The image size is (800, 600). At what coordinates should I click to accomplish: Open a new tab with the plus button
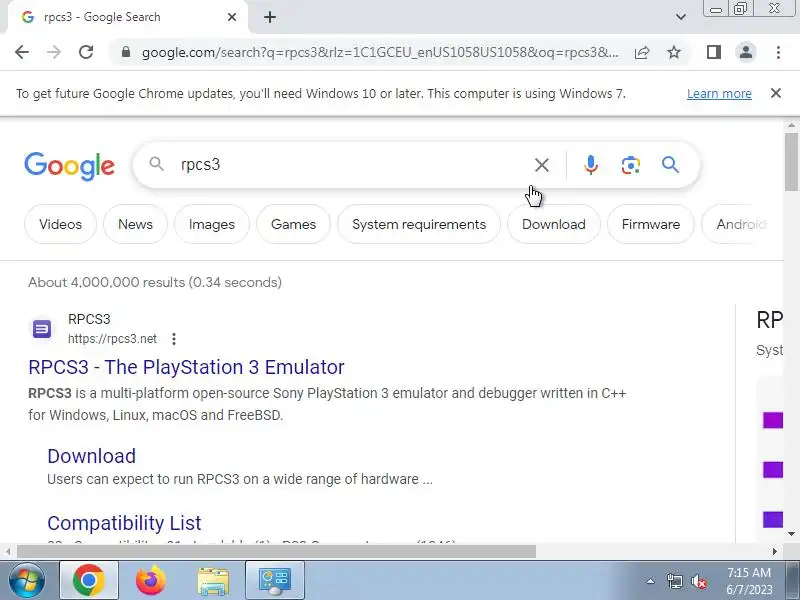(x=270, y=17)
